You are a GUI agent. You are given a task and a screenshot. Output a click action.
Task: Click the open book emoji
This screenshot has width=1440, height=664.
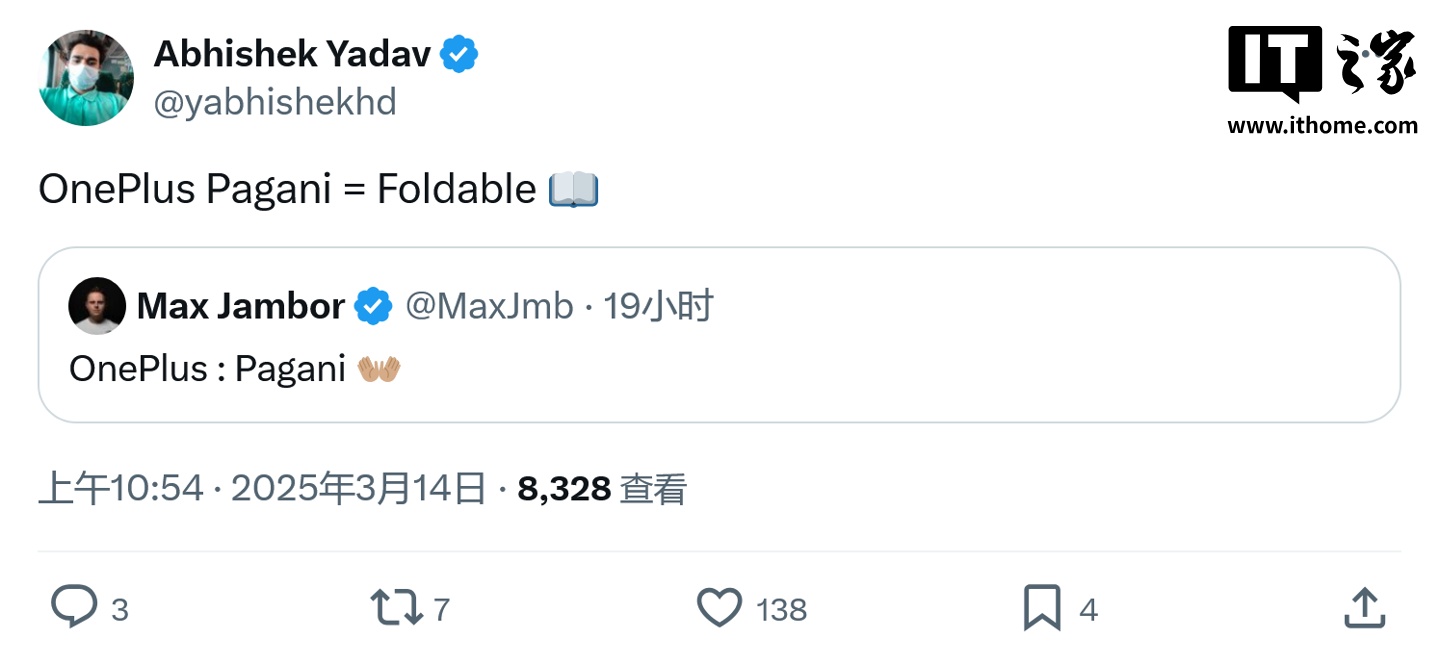coord(574,189)
